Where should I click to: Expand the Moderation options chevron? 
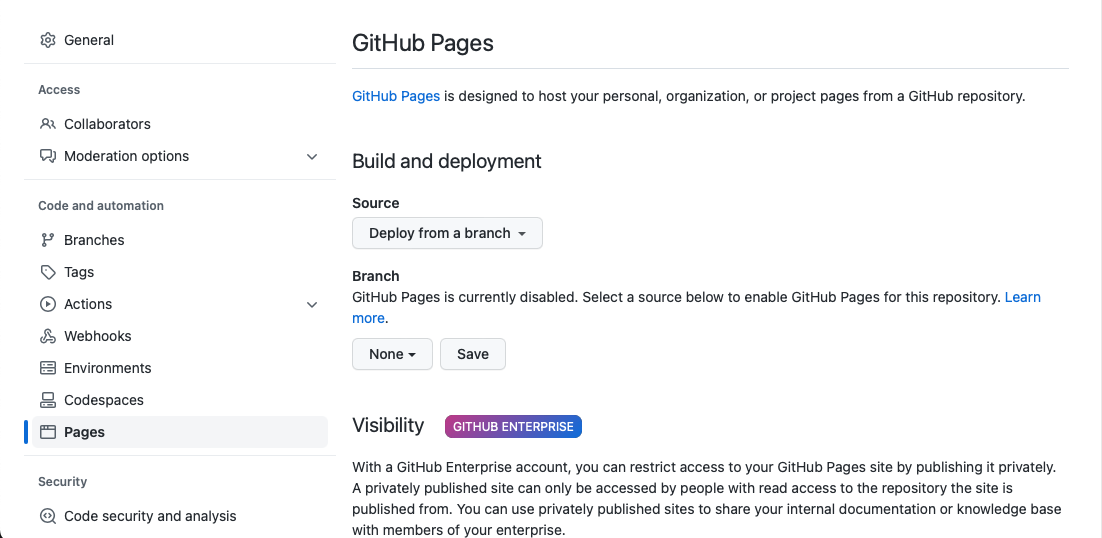tap(312, 157)
